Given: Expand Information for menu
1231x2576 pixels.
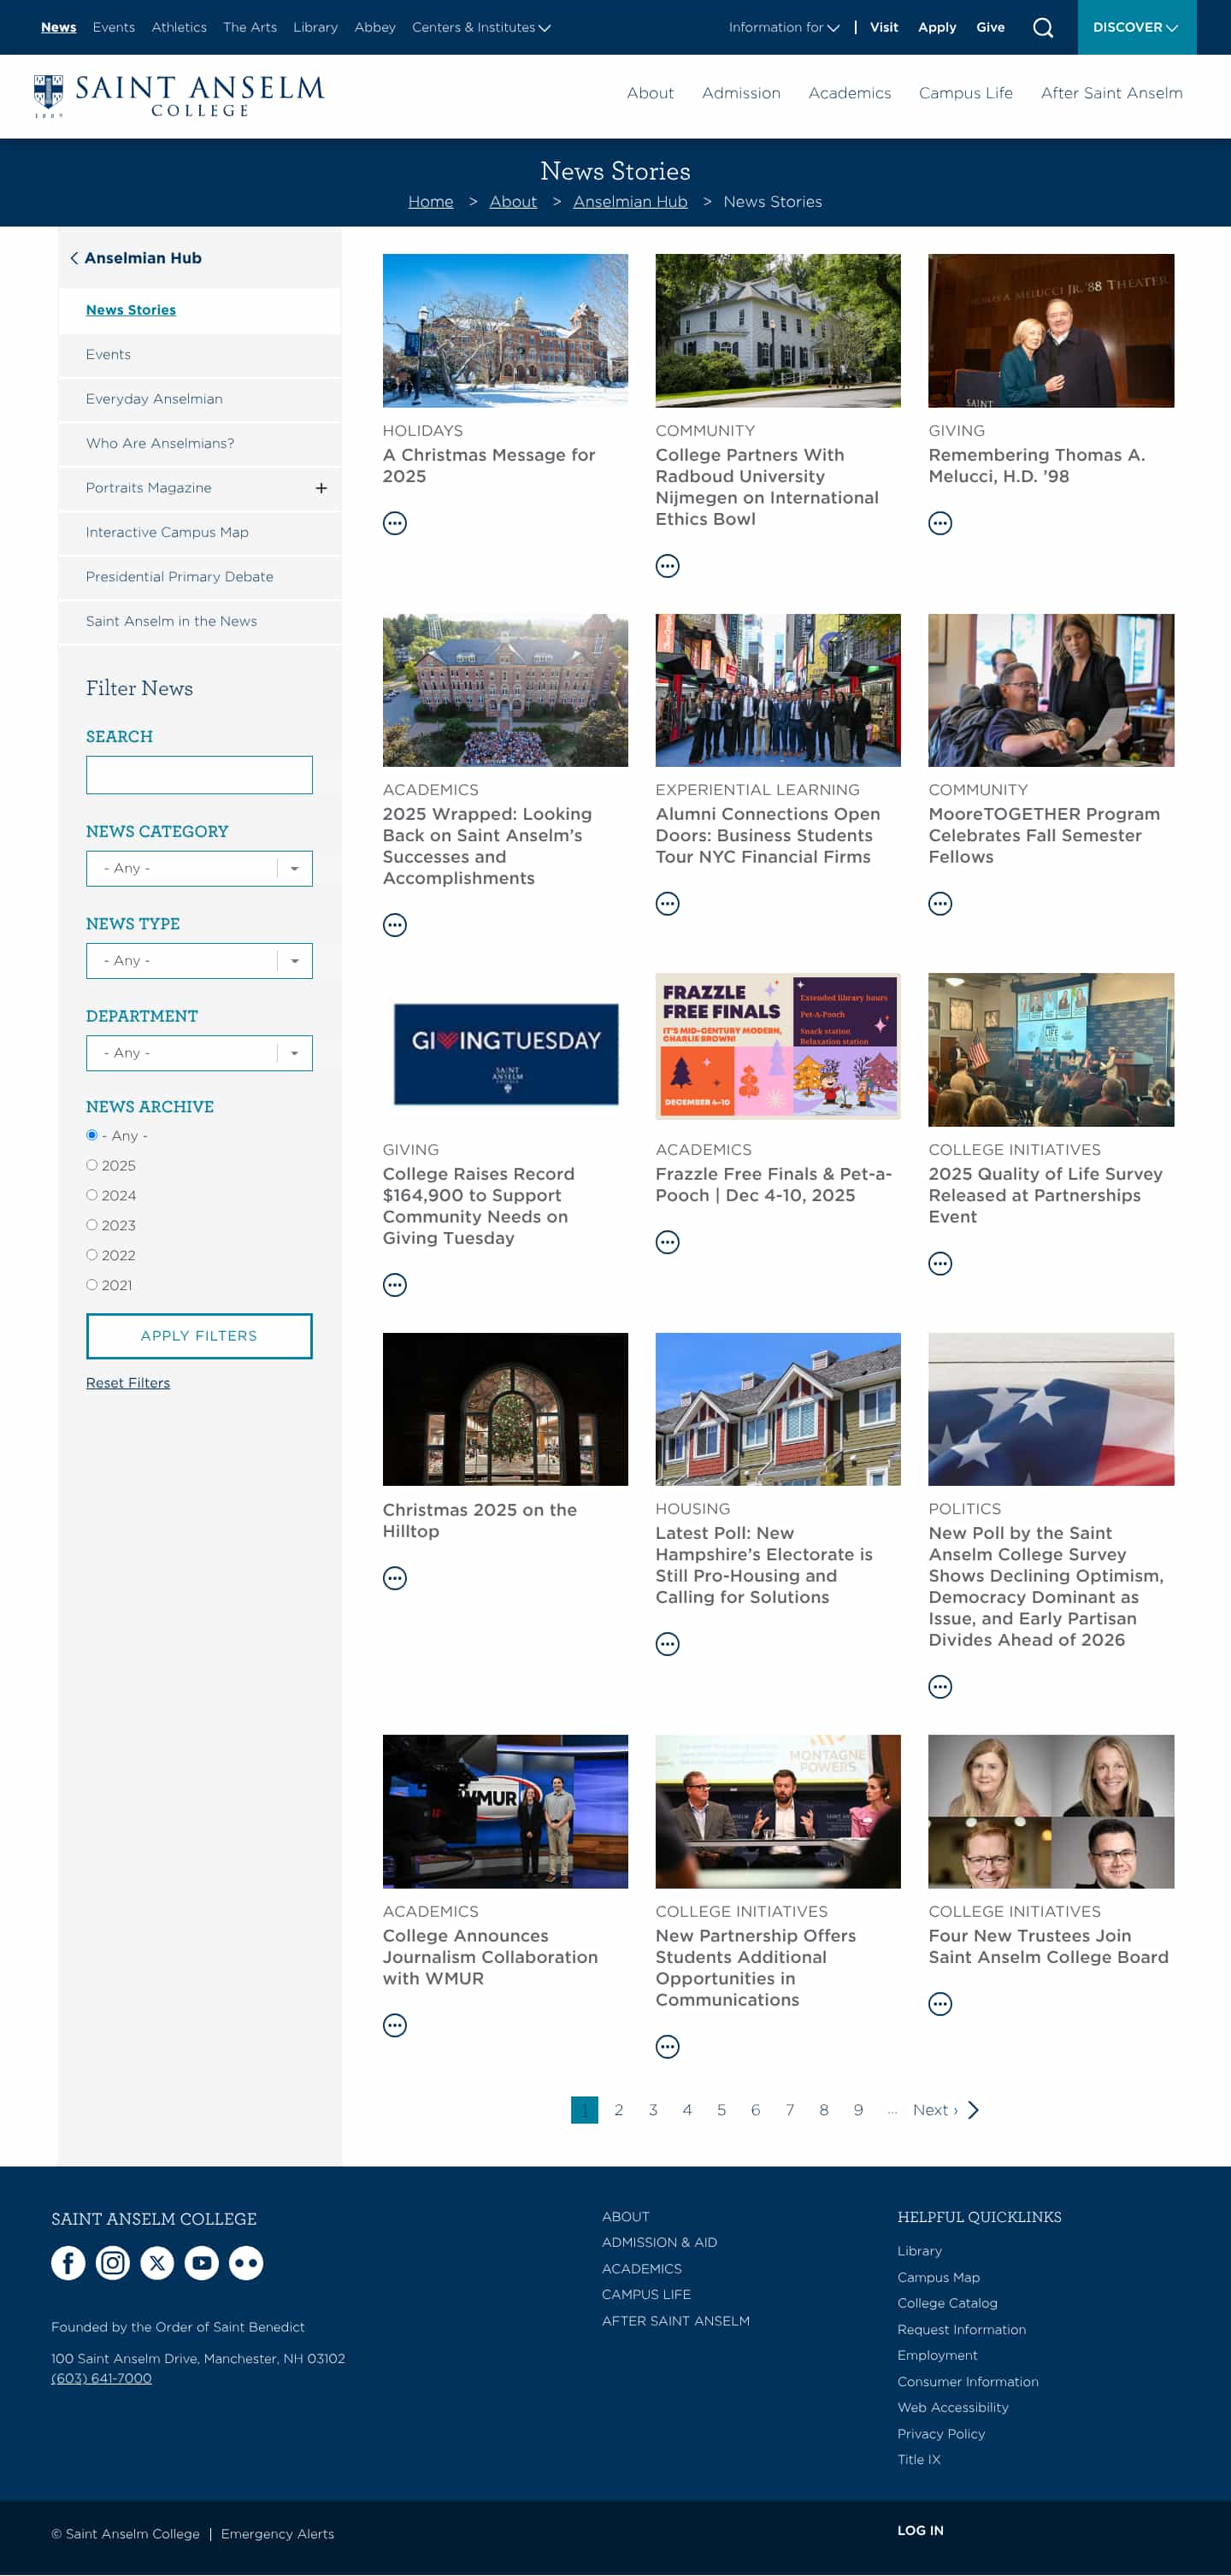Looking at the screenshot, I should pyautogui.click(x=784, y=27).
